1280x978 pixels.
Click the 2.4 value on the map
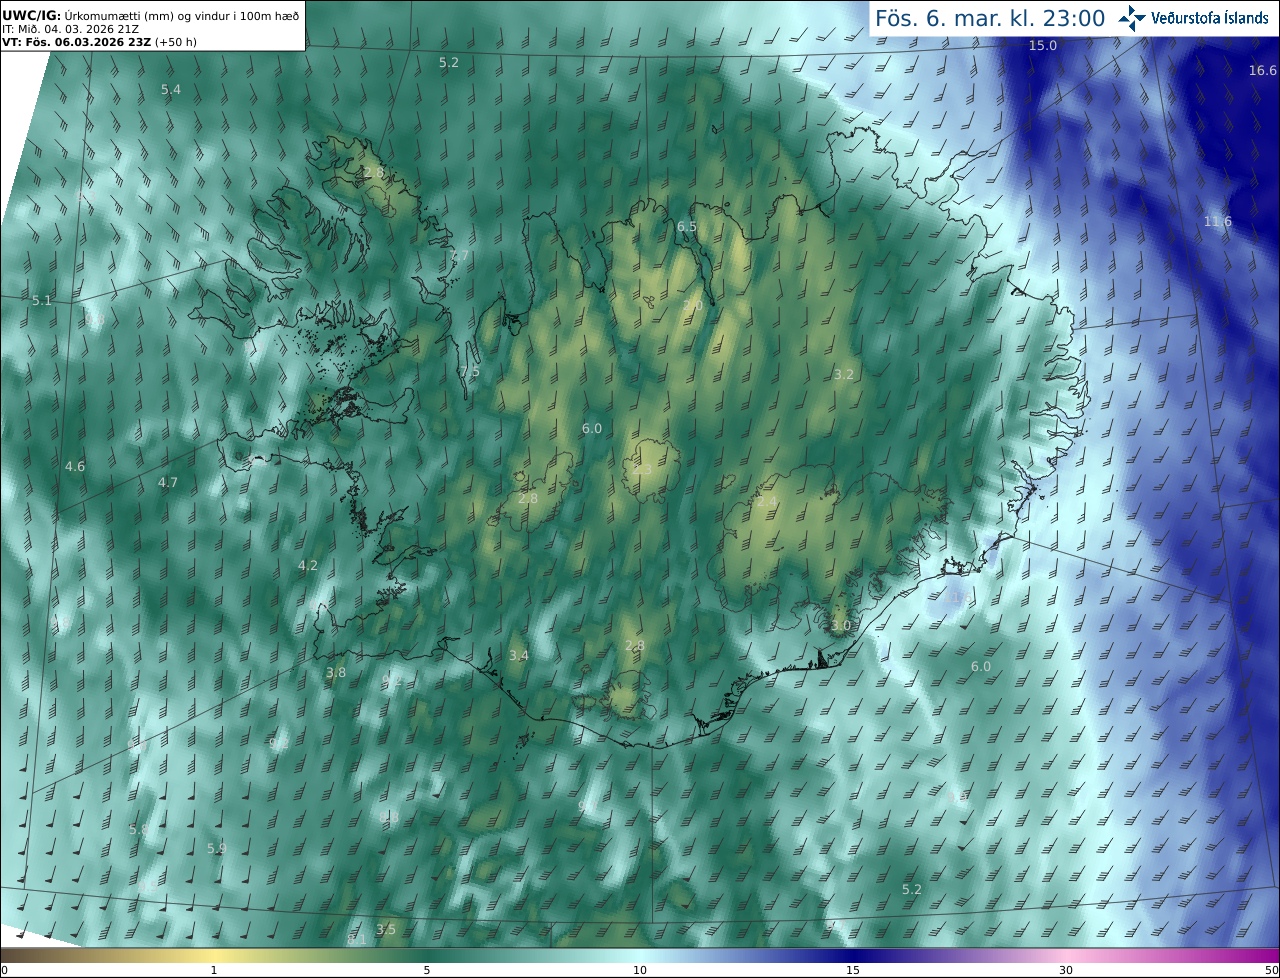[767, 501]
